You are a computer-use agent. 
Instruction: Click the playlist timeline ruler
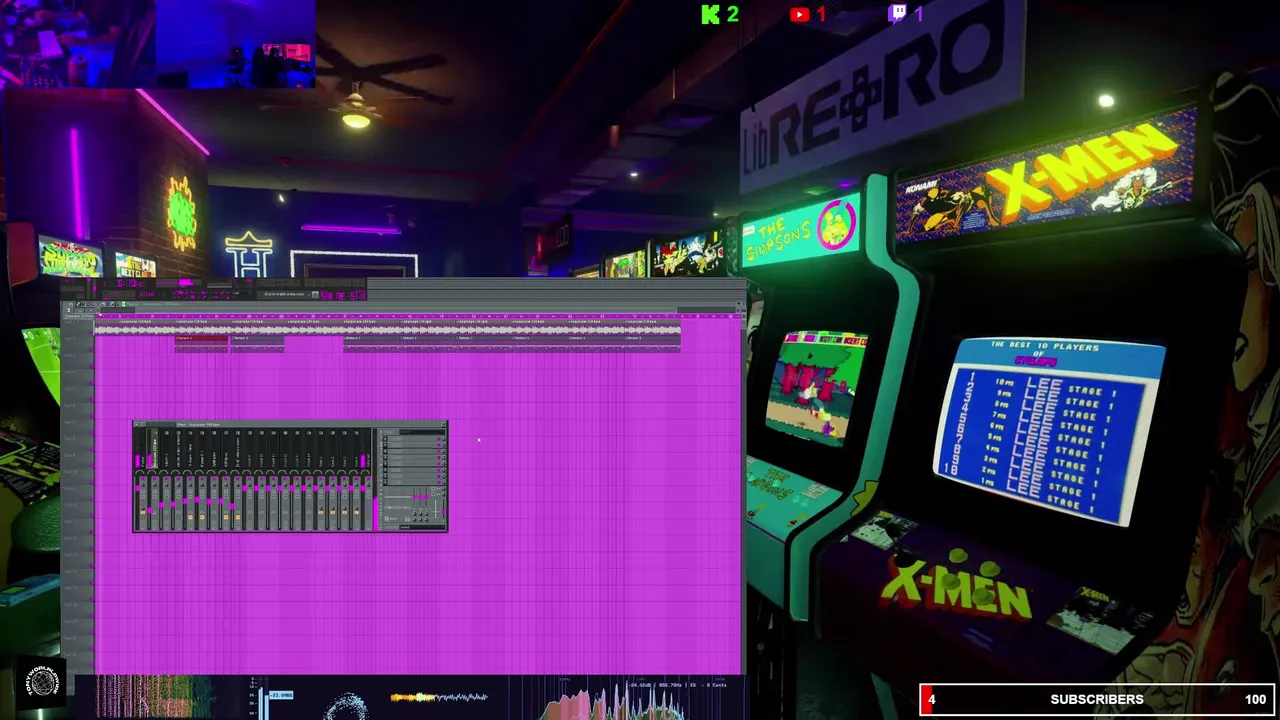[x=418, y=316]
